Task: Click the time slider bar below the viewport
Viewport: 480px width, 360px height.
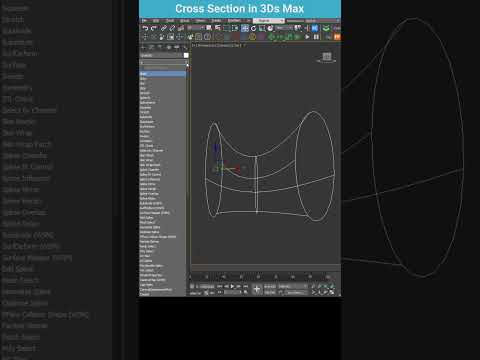Action: (x=266, y=268)
